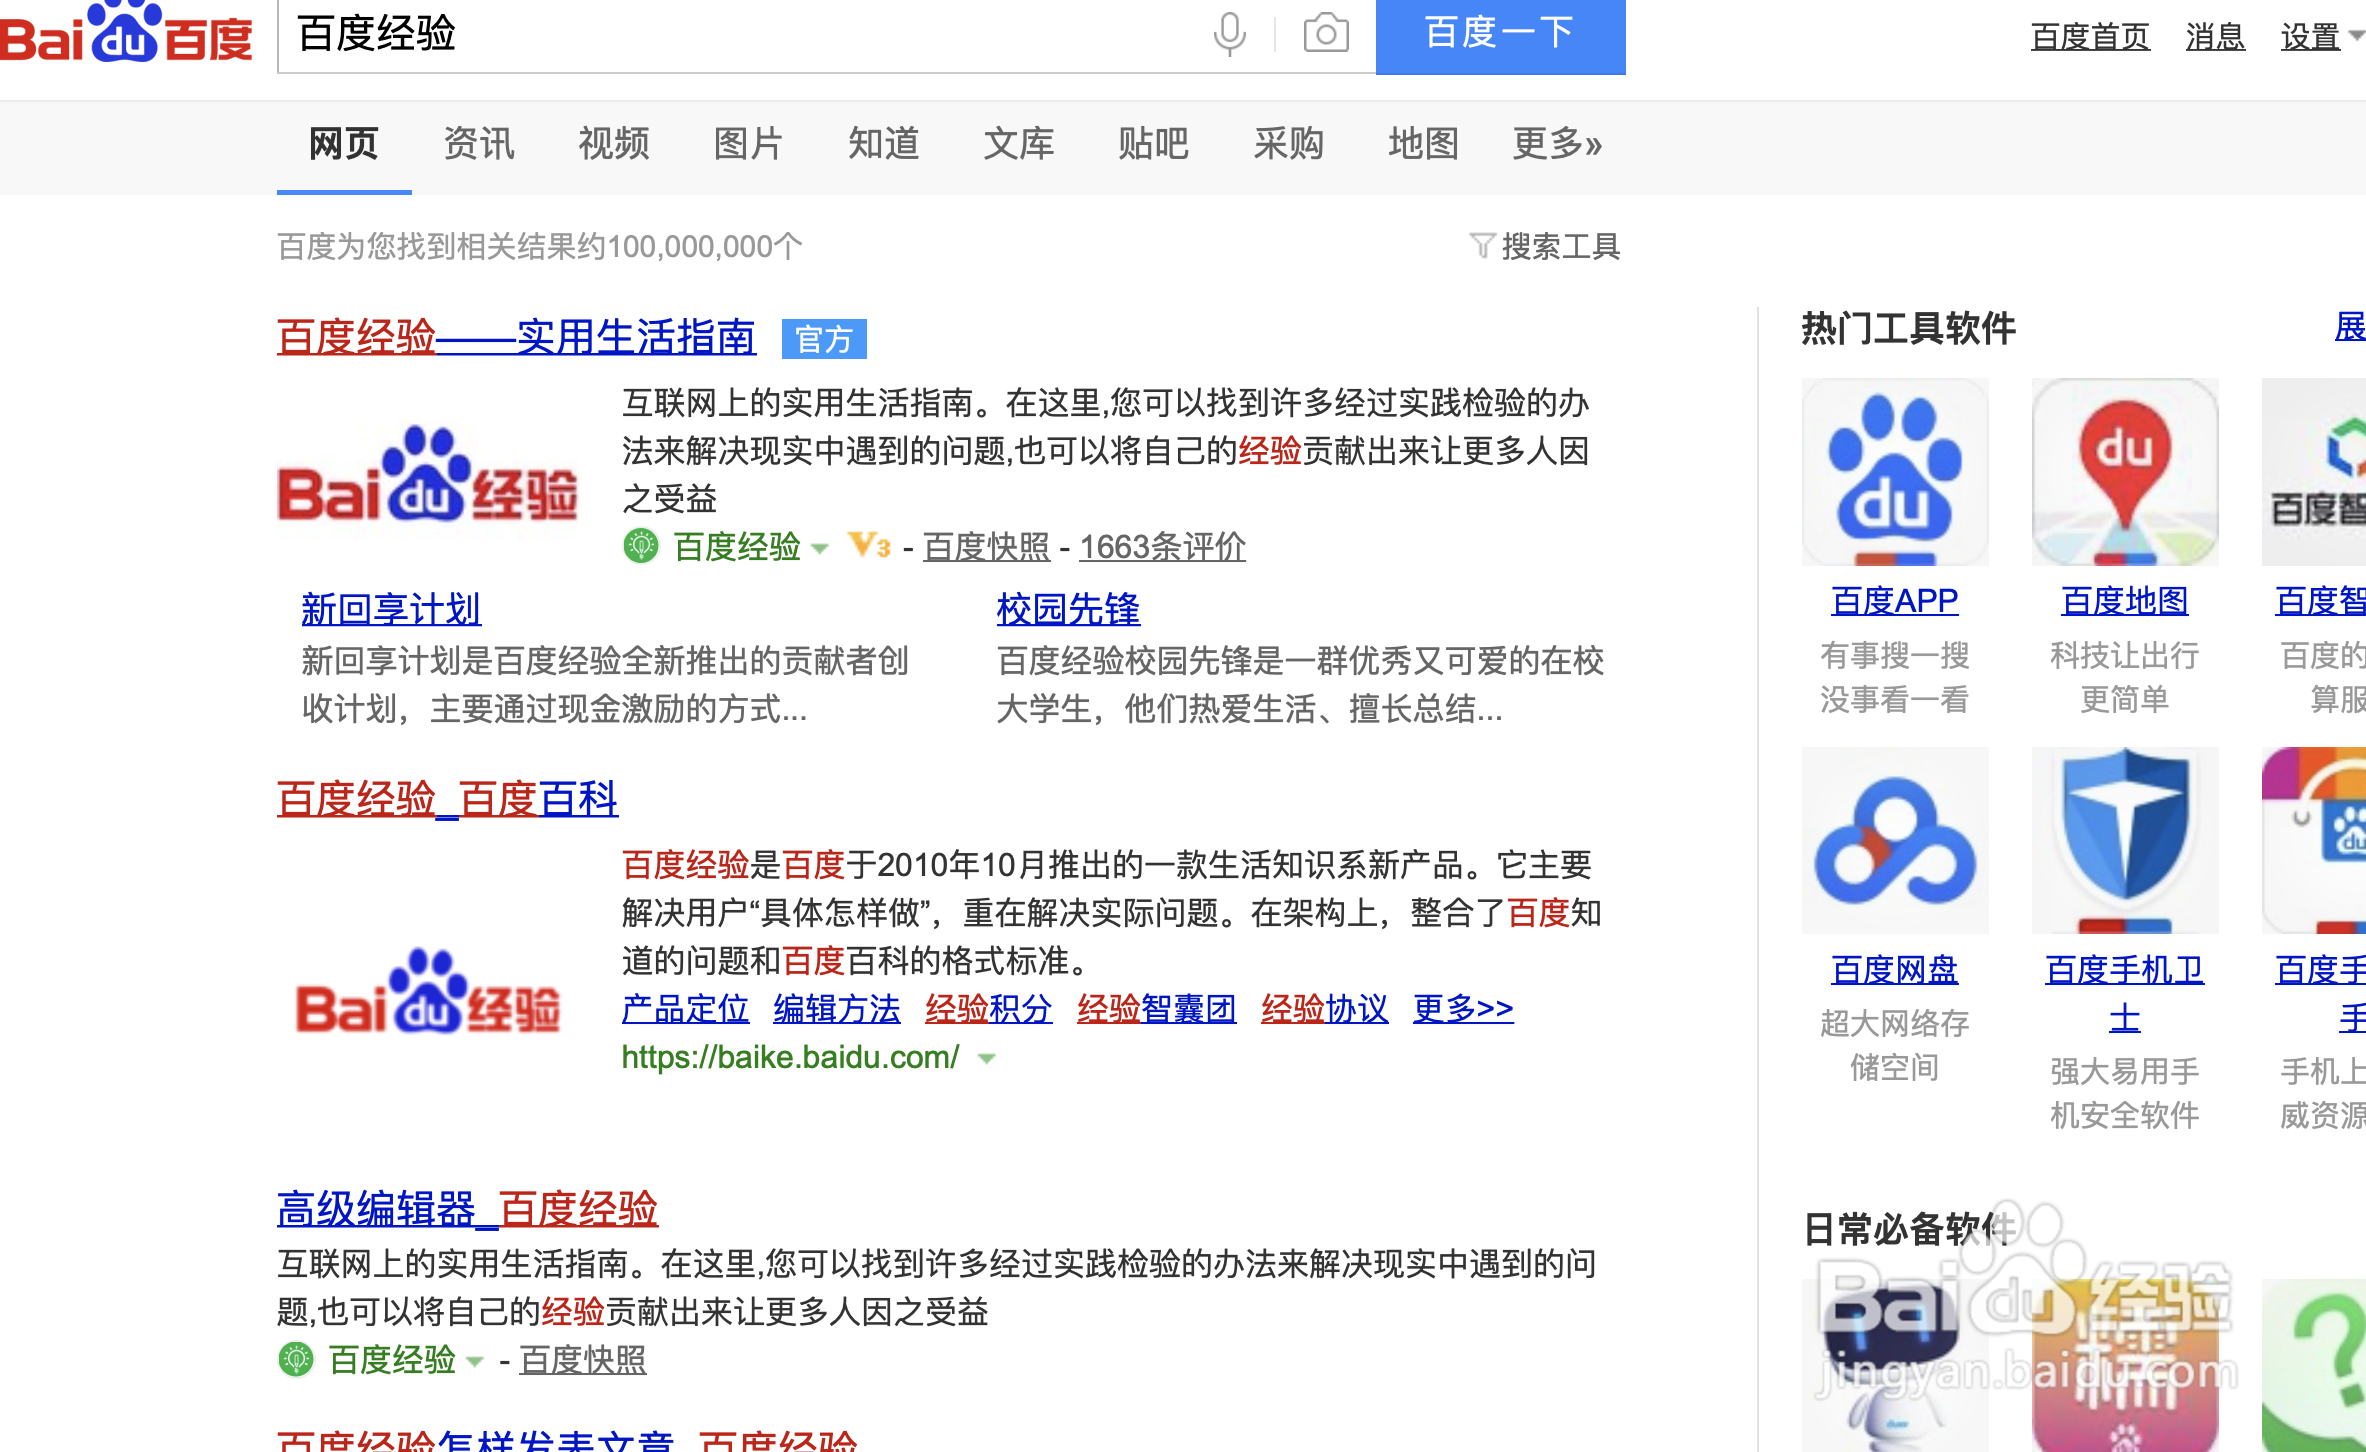2366x1452 pixels.
Task: Open the 新回享计划 link
Action: click(390, 608)
